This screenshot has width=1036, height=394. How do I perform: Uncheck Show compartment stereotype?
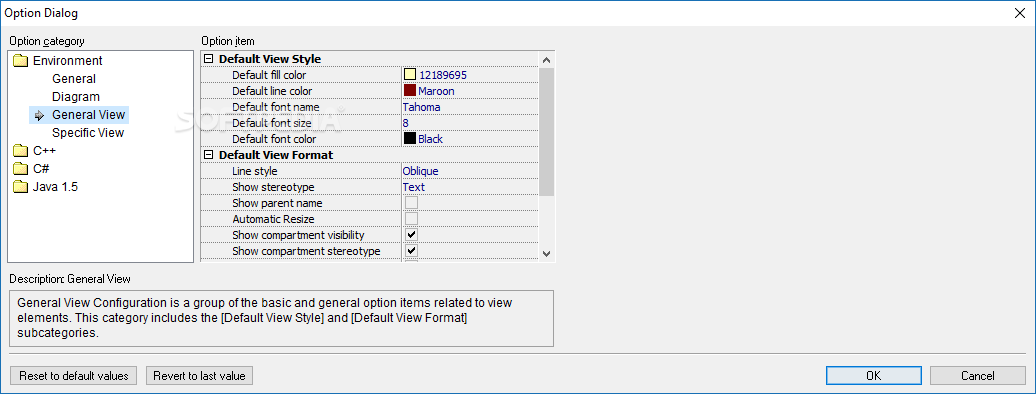click(x=411, y=251)
